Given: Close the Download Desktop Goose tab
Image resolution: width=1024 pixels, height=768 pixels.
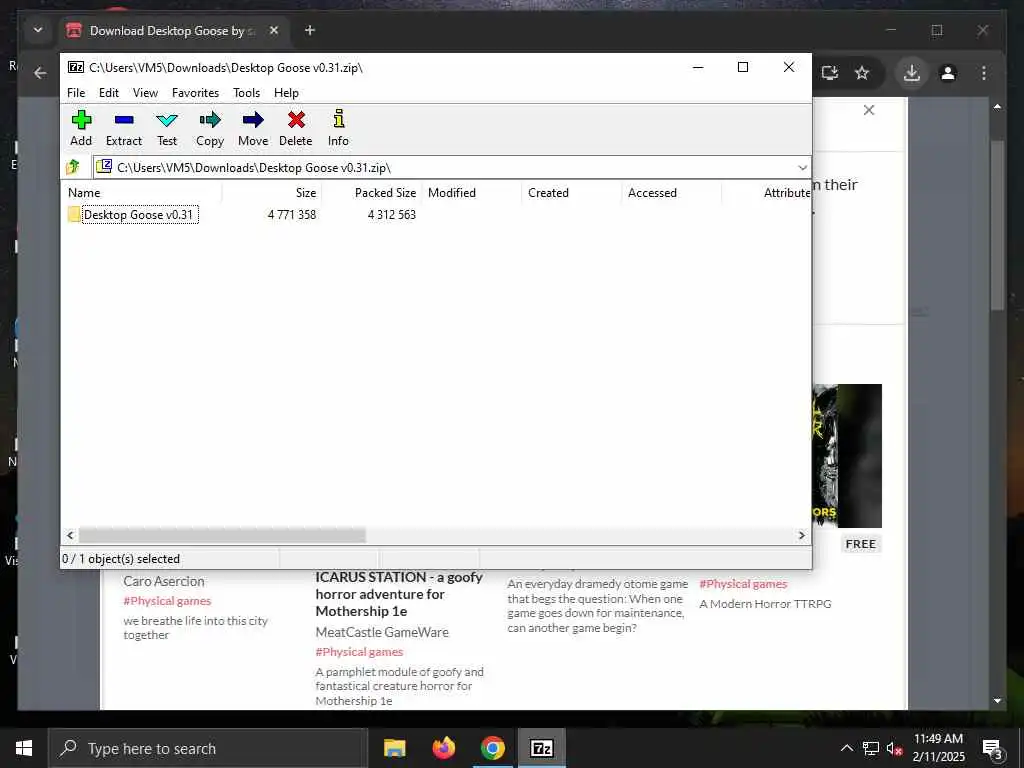Looking at the screenshot, I should 274,30.
